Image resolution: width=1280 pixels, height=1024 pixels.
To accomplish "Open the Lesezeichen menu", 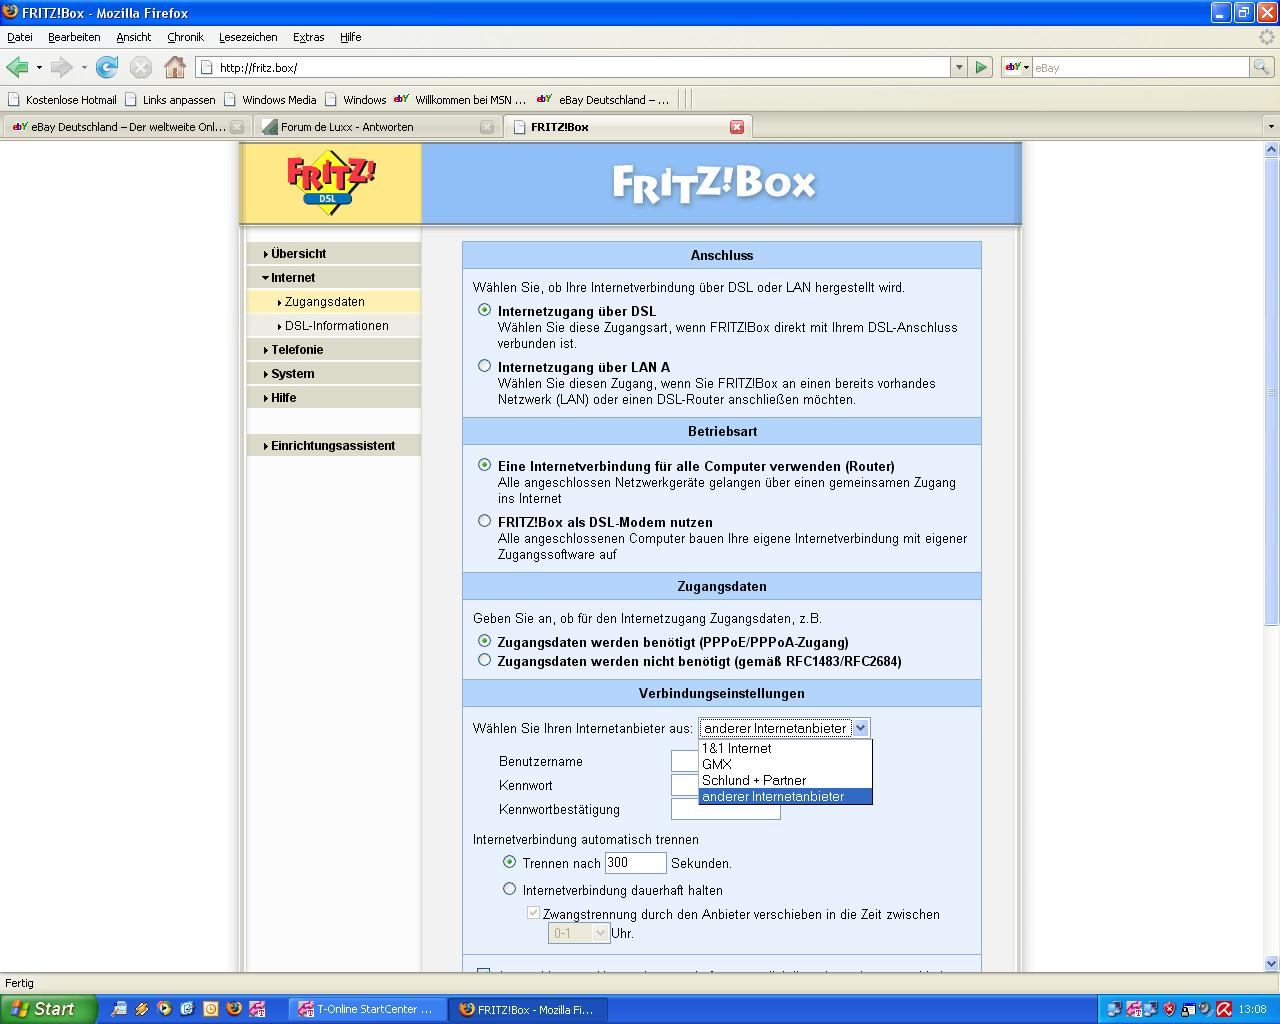I will (248, 37).
